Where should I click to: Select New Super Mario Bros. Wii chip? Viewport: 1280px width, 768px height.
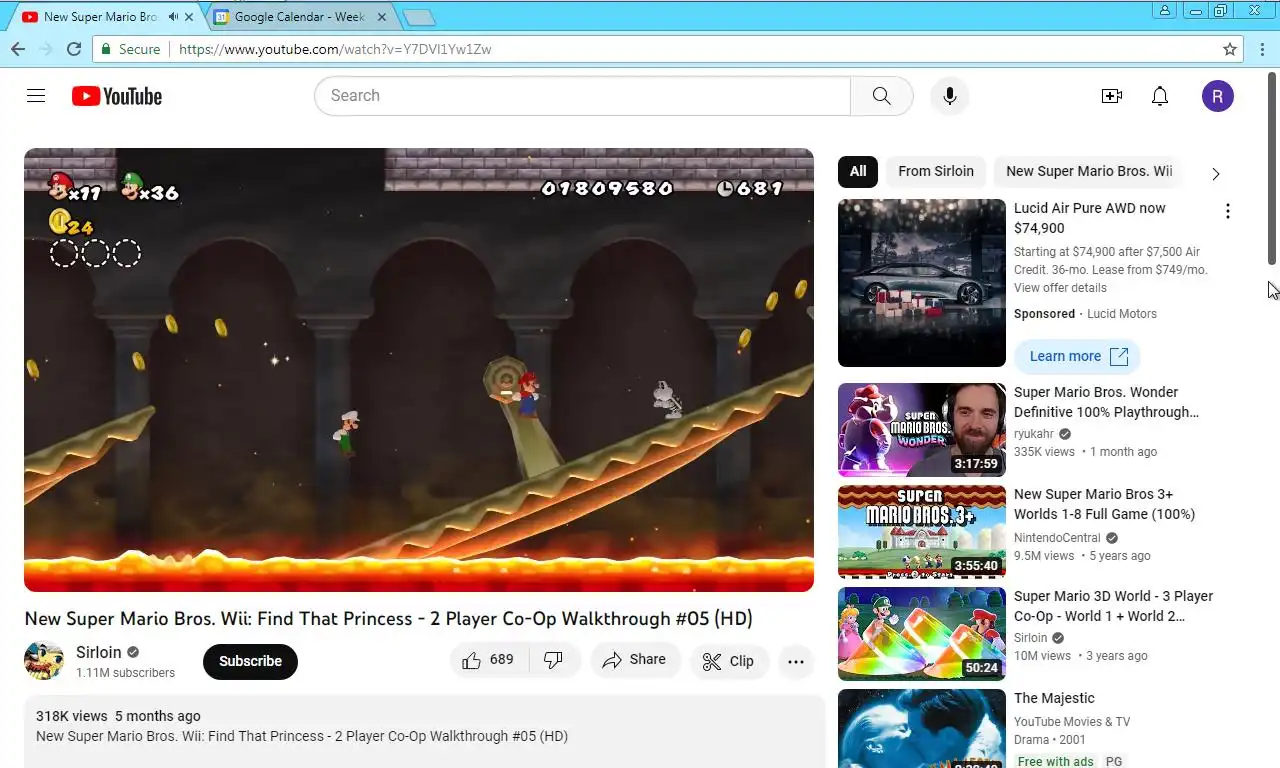click(1089, 171)
